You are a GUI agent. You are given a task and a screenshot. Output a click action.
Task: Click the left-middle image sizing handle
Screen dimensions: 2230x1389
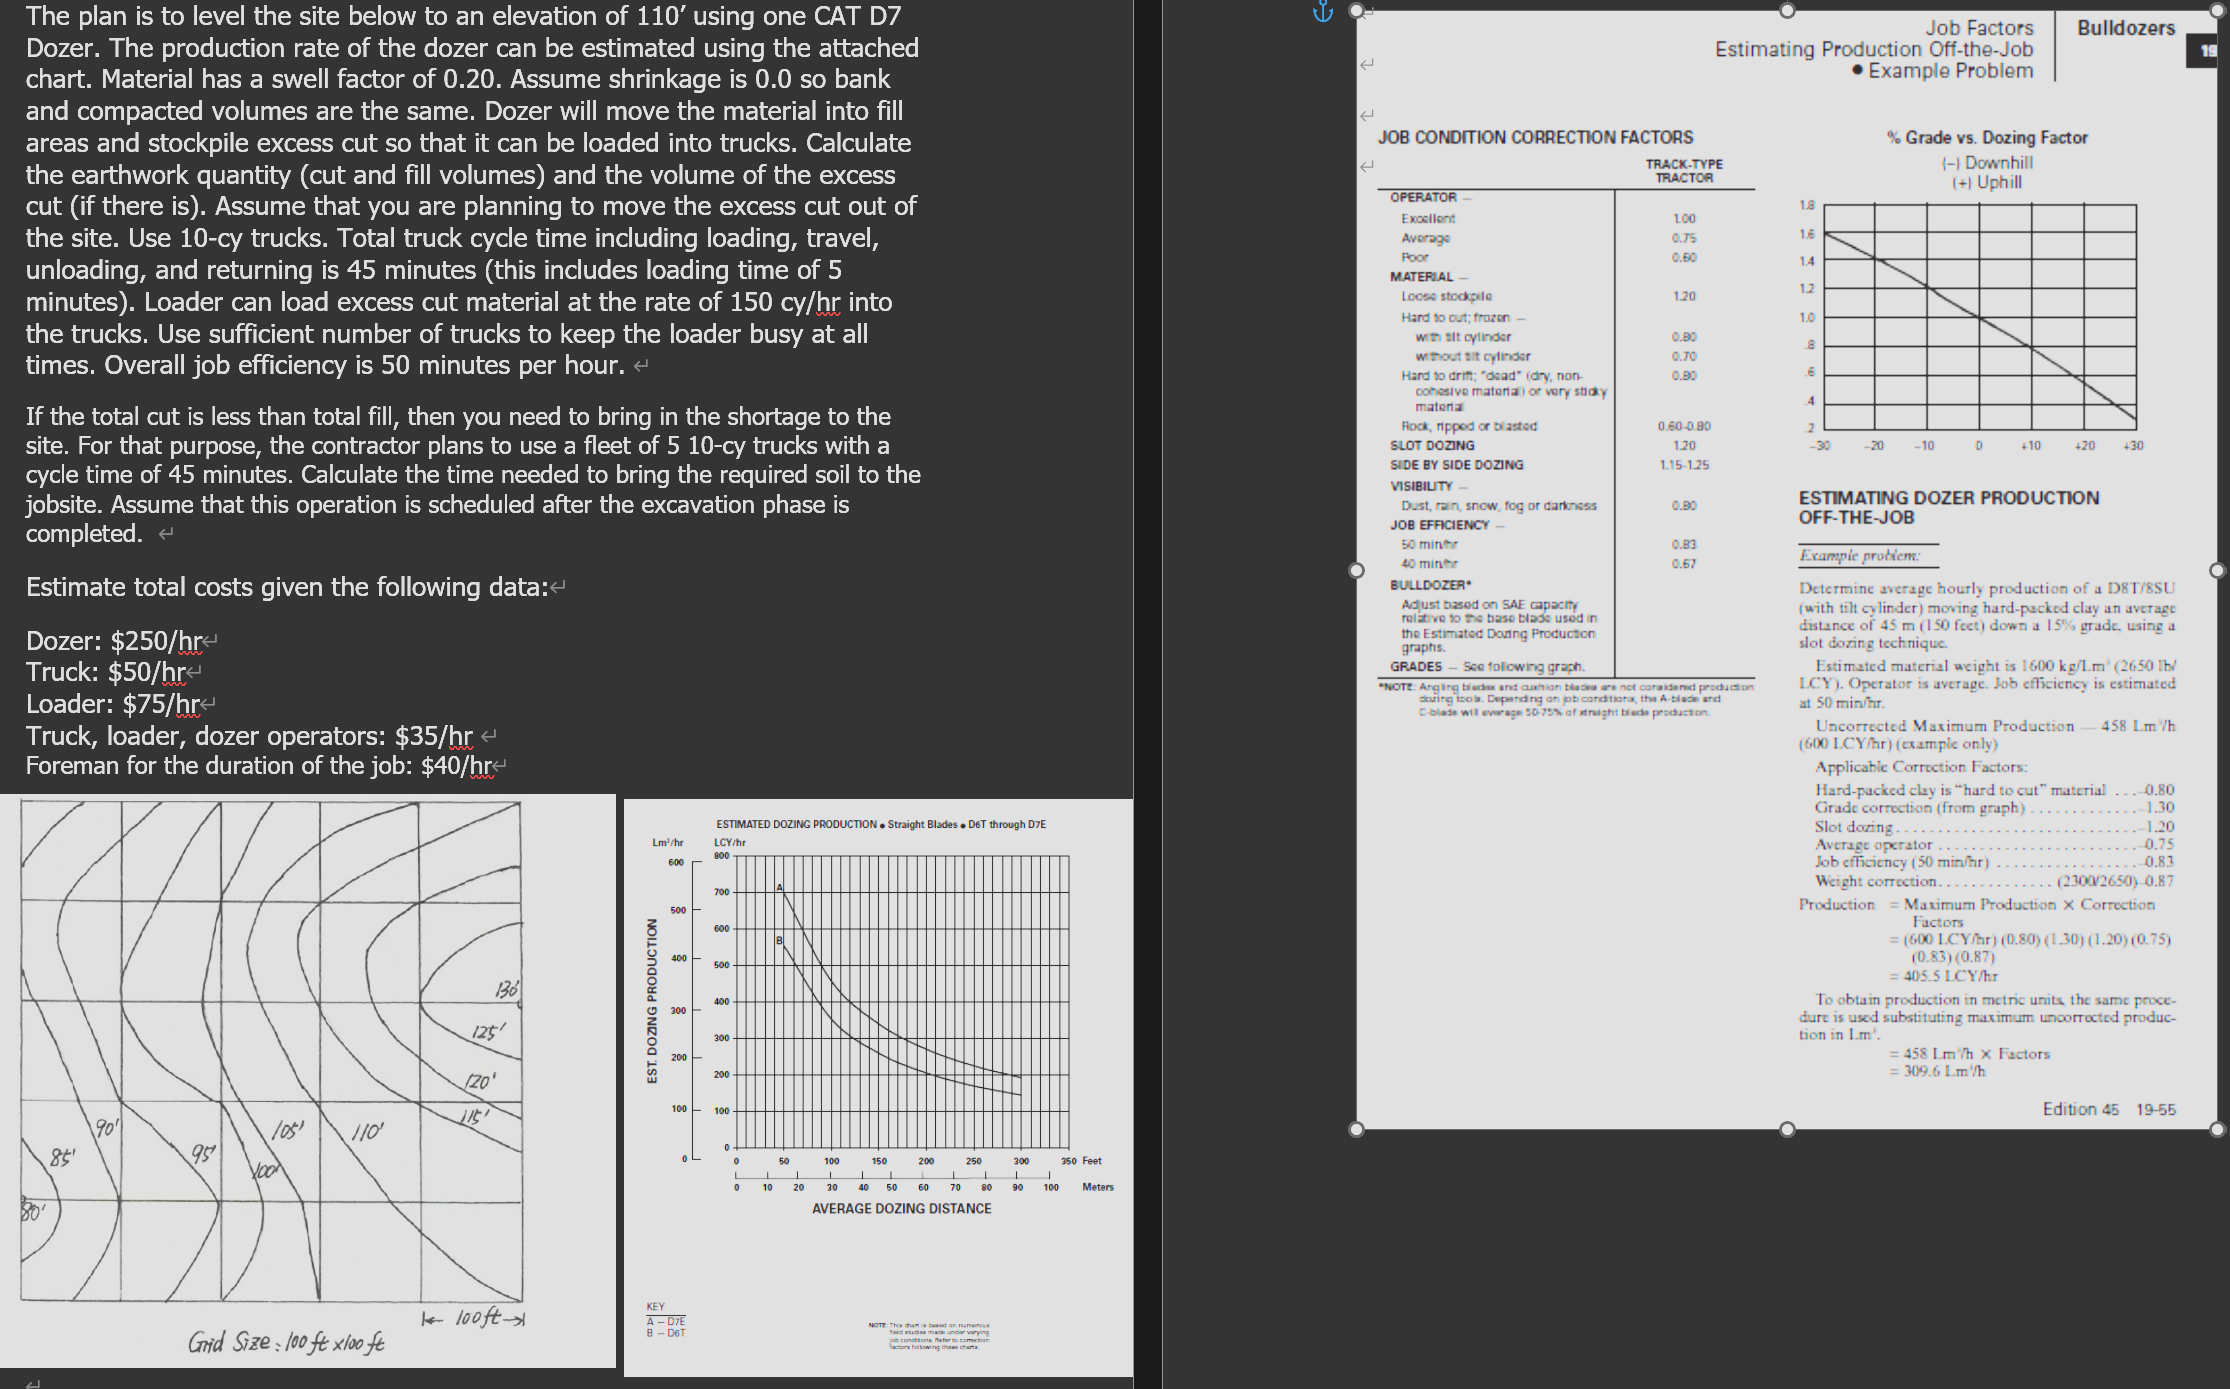pyautogui.click(x=1357, y=570)
